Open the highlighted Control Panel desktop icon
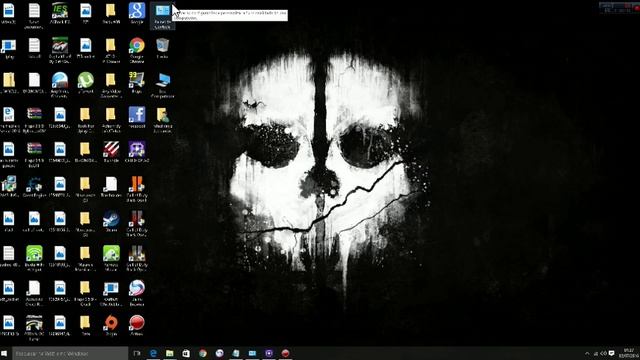 click(x=162, y=15)
